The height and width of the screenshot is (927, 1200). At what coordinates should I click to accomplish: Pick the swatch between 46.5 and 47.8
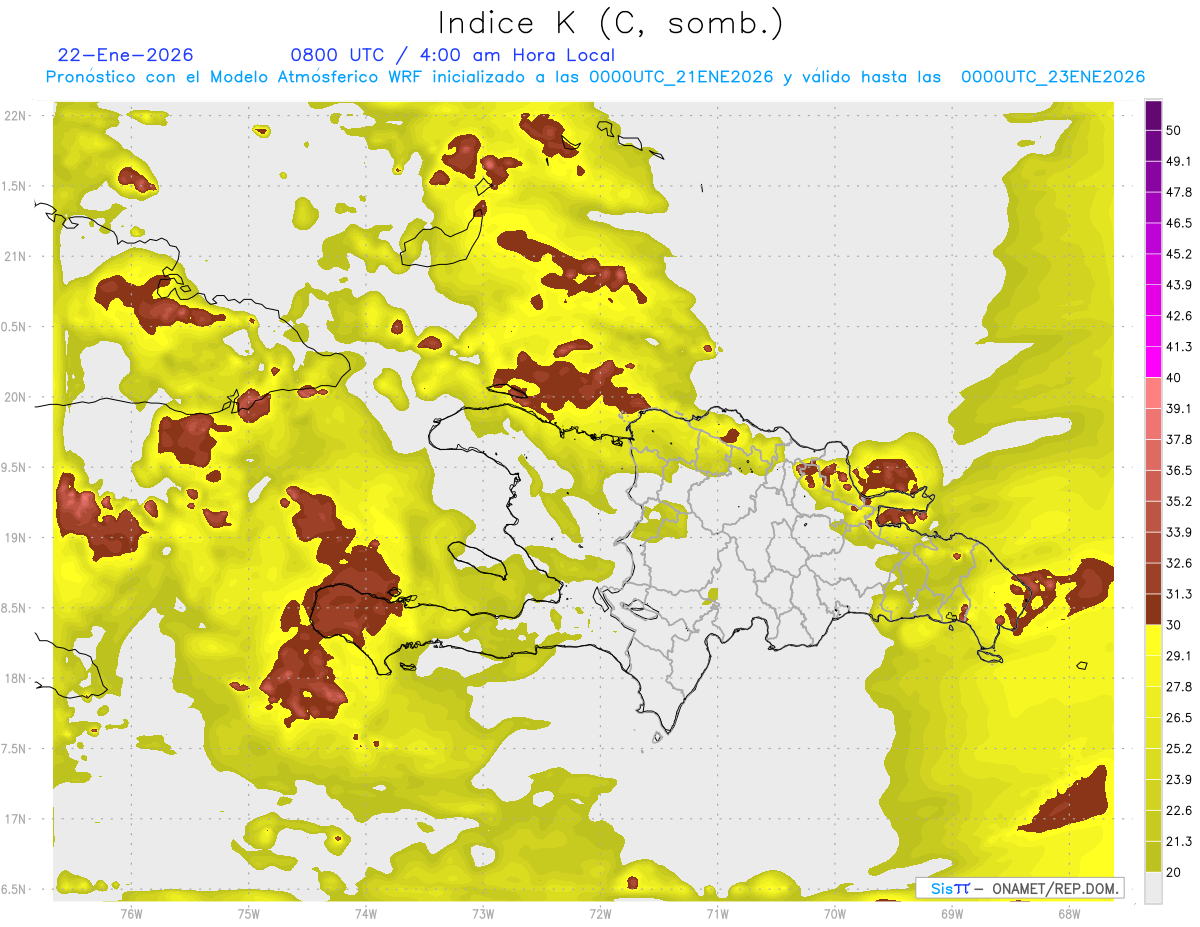pos(1154,207)
